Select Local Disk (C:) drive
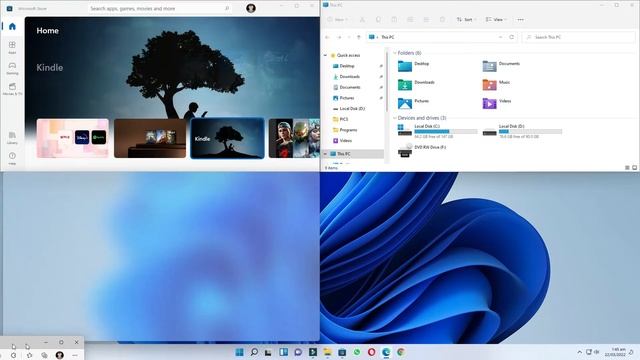 click(438, 131)
